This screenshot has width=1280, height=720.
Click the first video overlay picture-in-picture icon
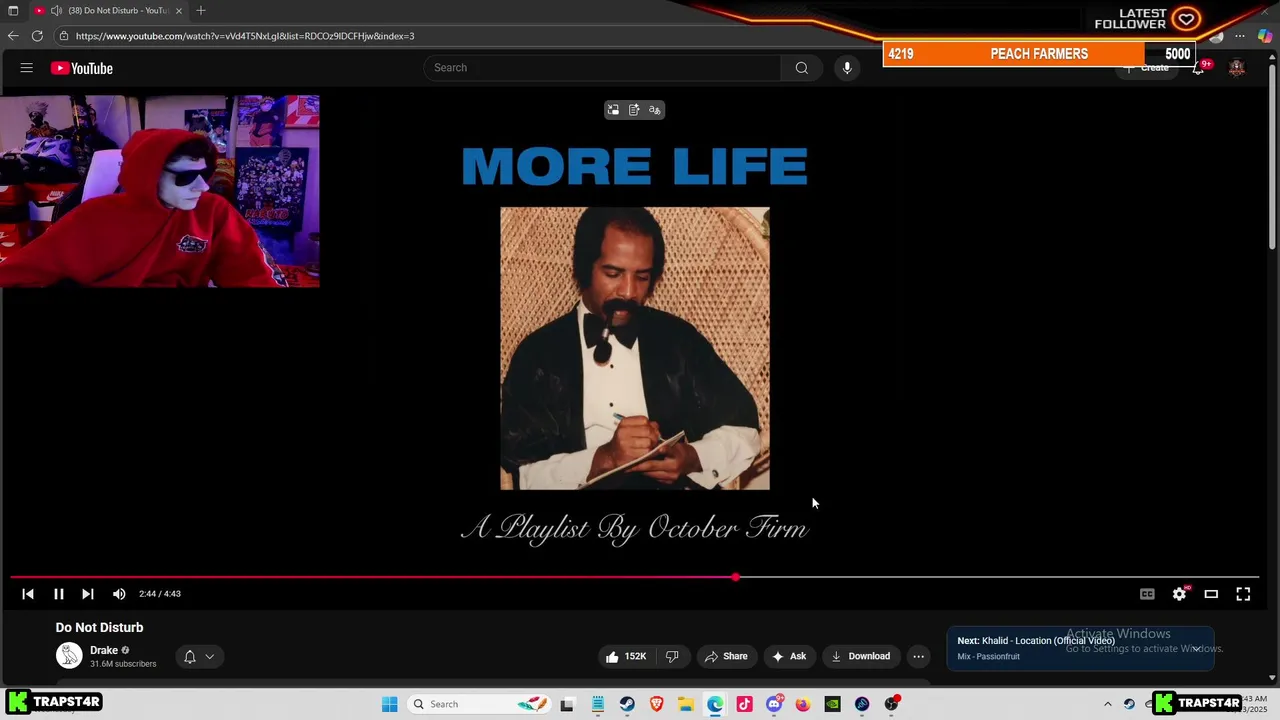(x=613, y=110)
